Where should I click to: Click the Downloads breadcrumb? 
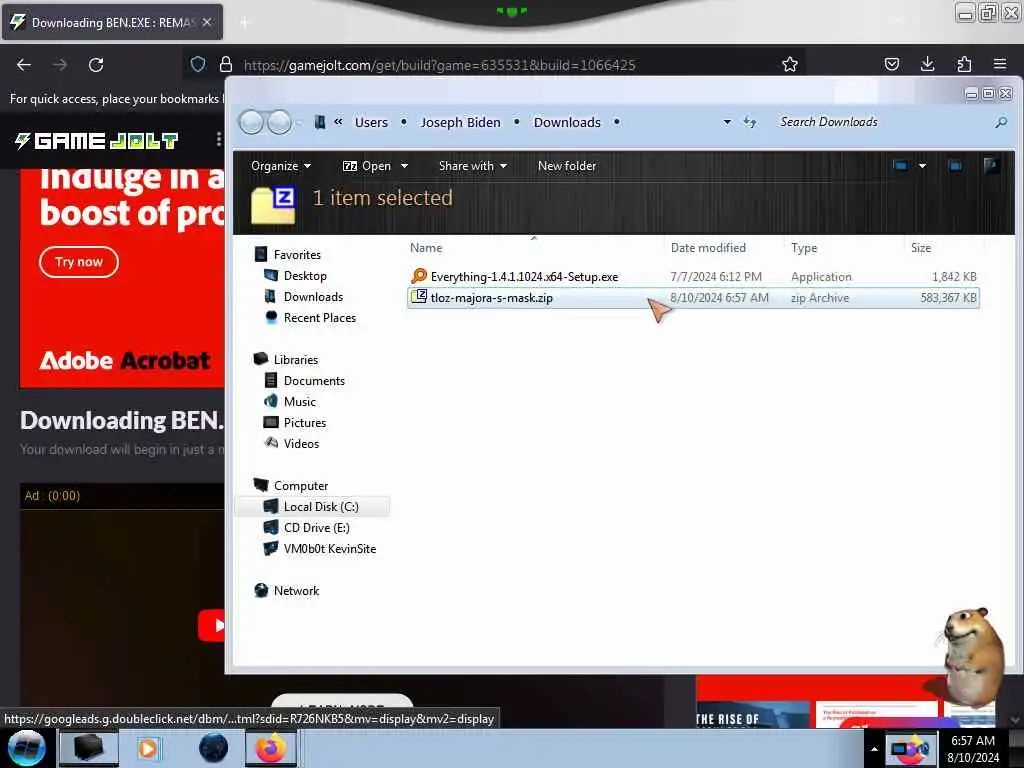point(567,122)
